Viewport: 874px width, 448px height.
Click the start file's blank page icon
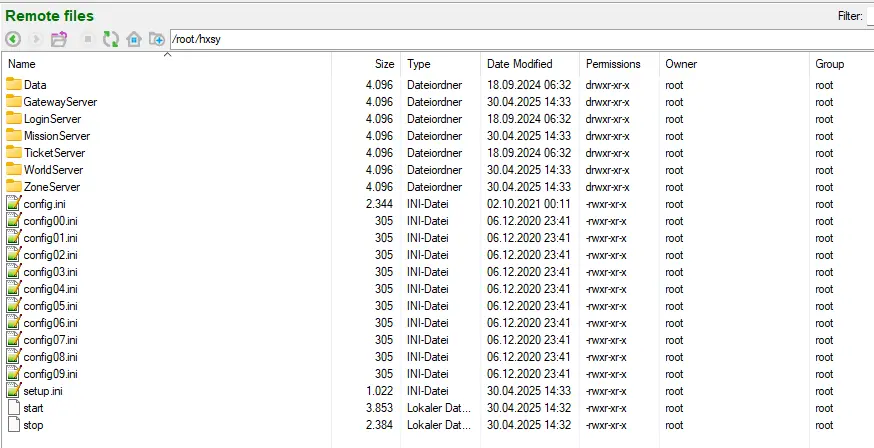point(14,408)
